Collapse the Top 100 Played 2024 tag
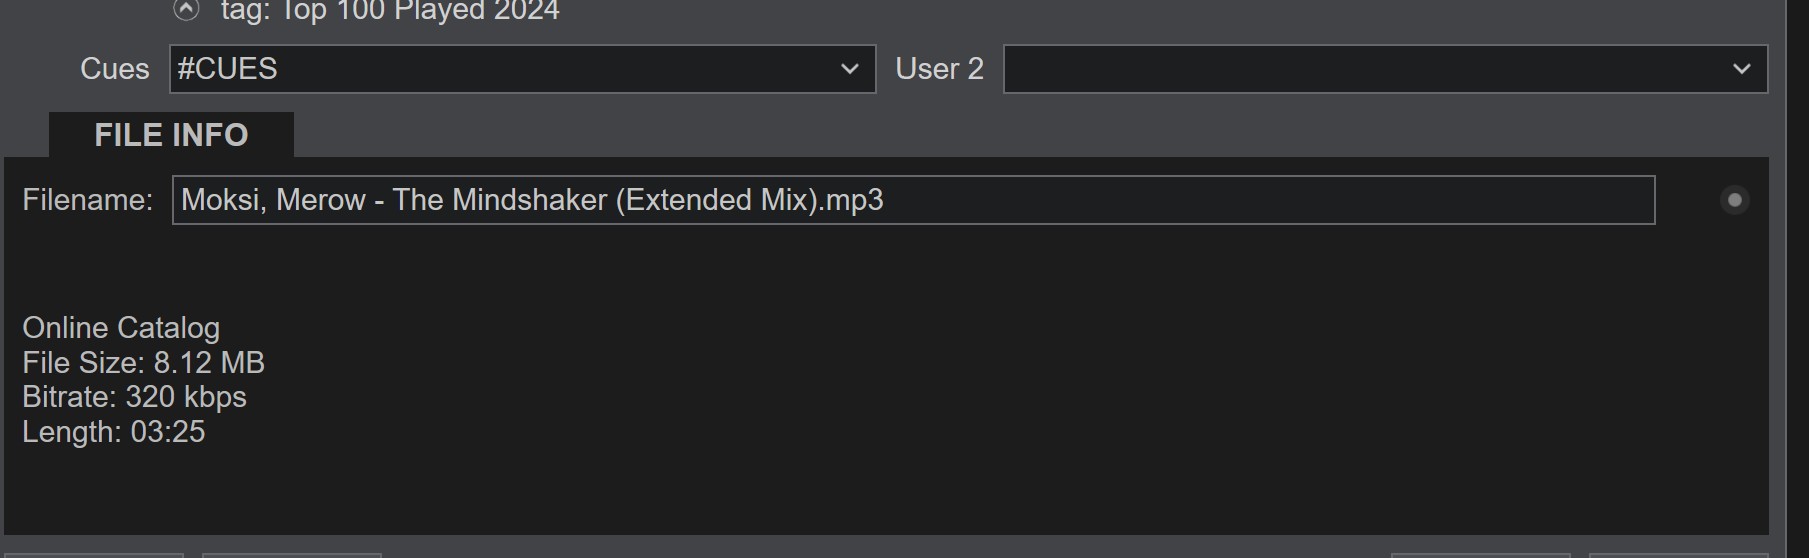The image size is (1809, 558). (x=186, y=10)
